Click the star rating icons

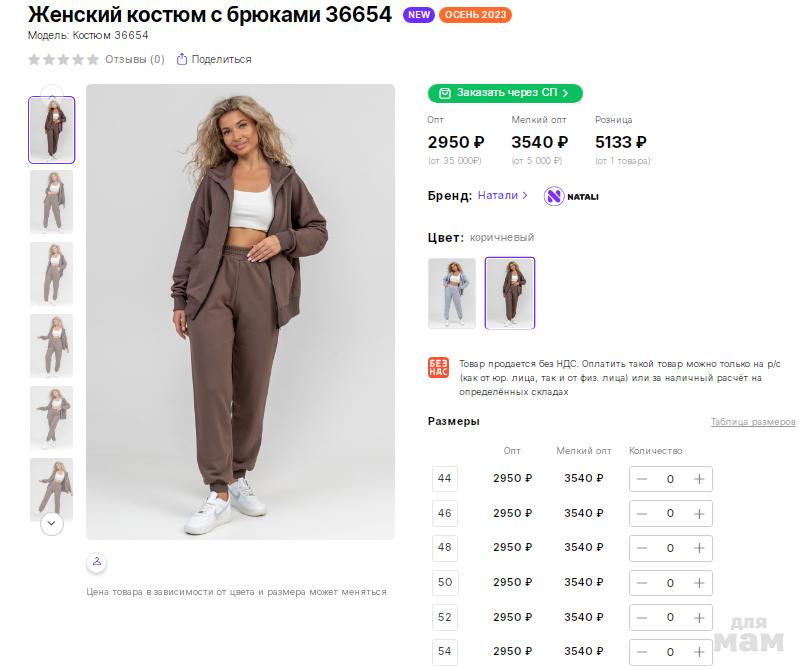click(63, 59)
